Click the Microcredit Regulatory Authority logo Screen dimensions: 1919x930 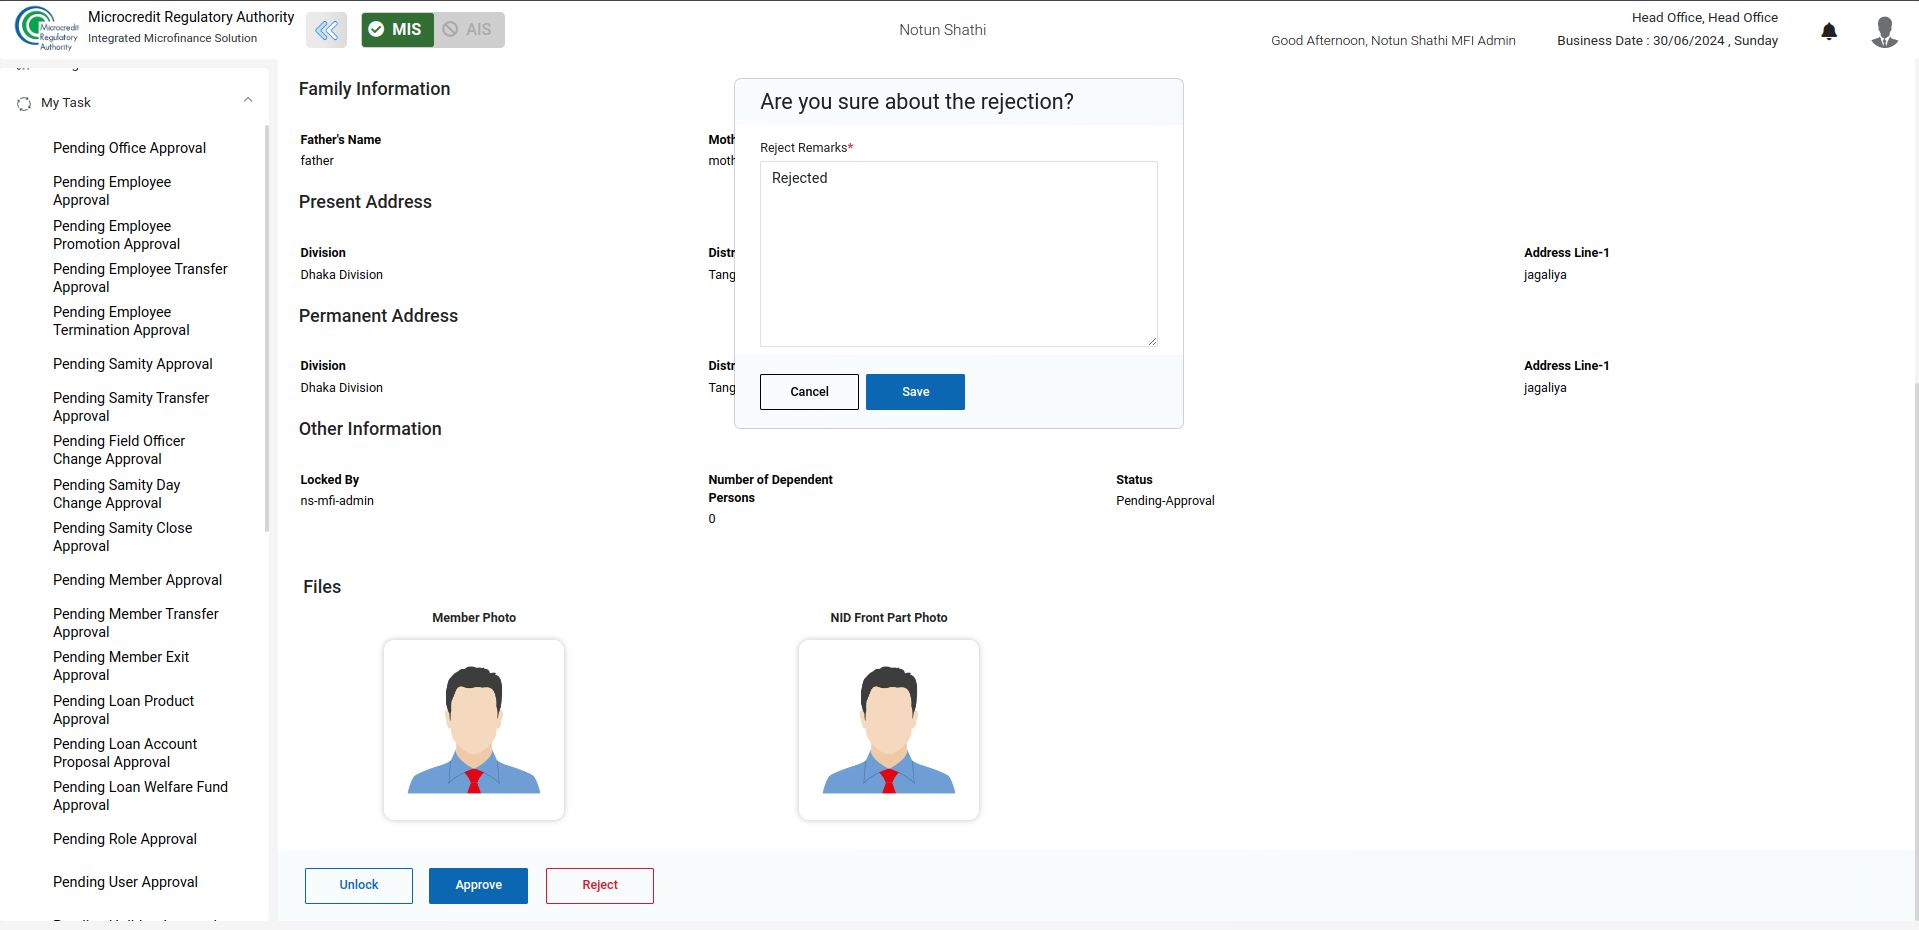pyautogui.click(x=46, y=29)
